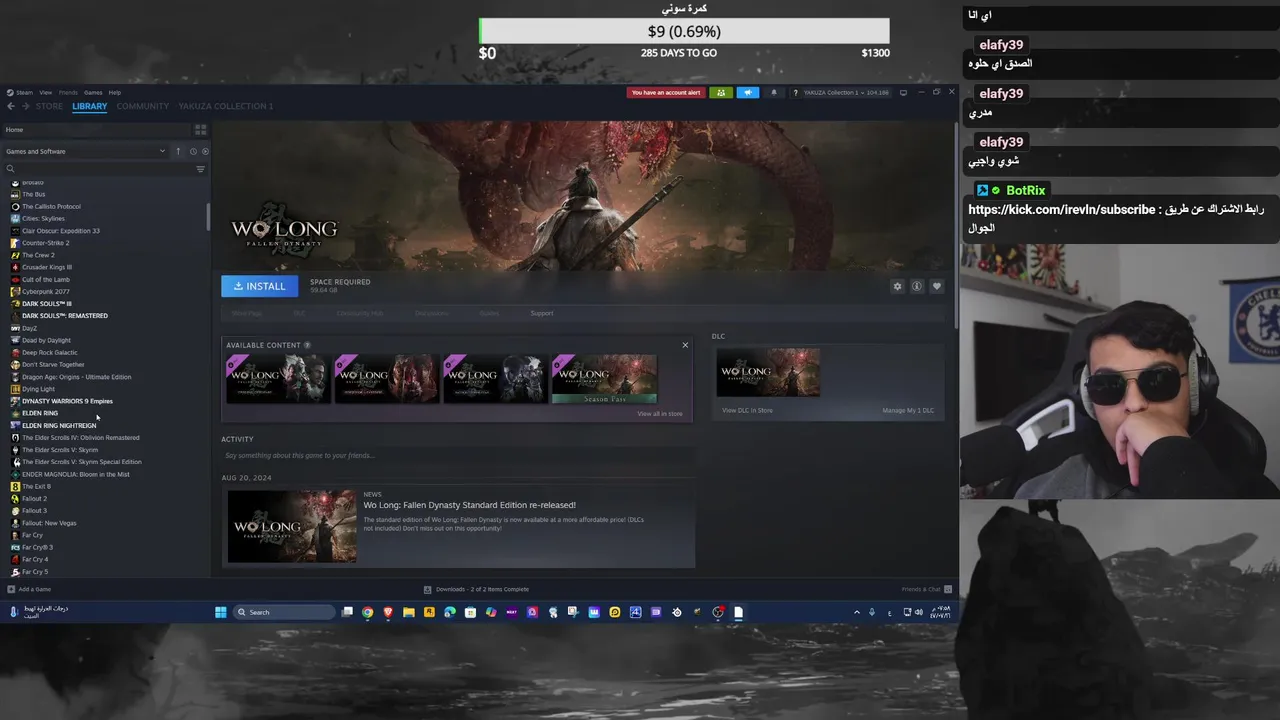
Task: Click the library list scrollbar
Action: (x=208, y=215)
